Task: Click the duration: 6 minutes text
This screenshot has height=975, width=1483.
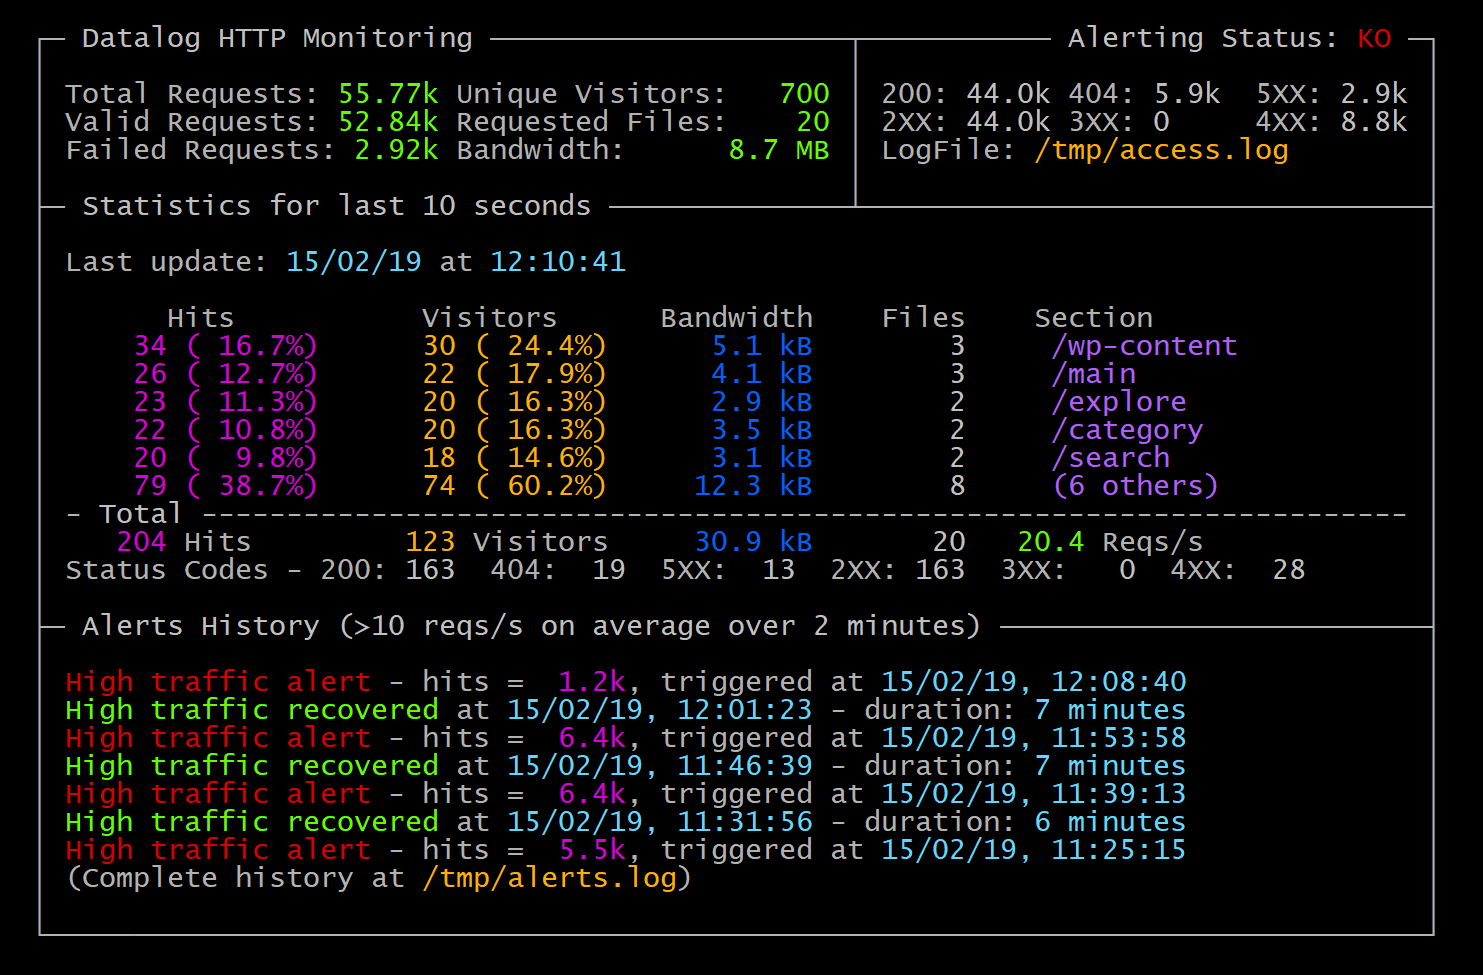Action: point(1025,822)
